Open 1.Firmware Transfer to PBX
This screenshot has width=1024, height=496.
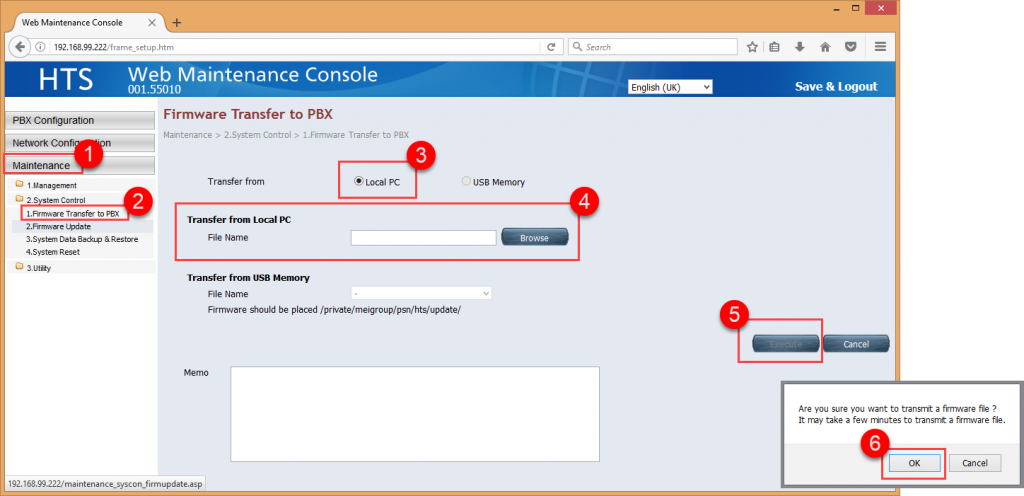click(72, 213)
